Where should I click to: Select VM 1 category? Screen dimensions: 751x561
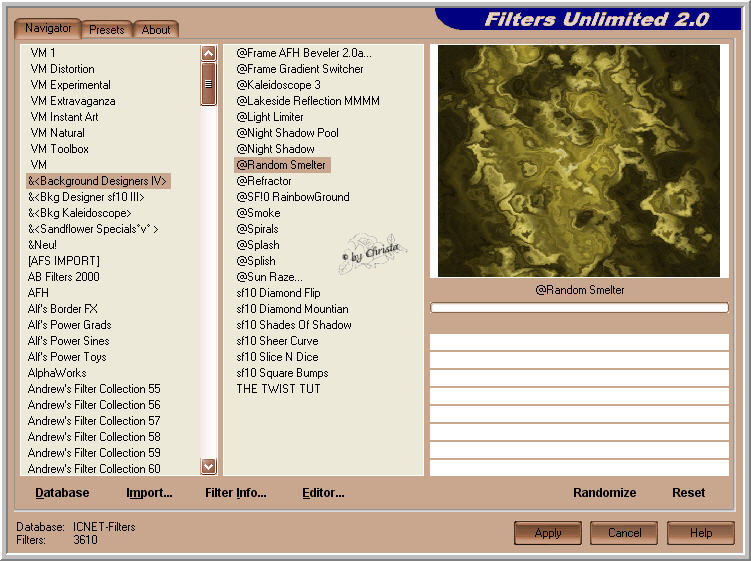coord(43,53)
